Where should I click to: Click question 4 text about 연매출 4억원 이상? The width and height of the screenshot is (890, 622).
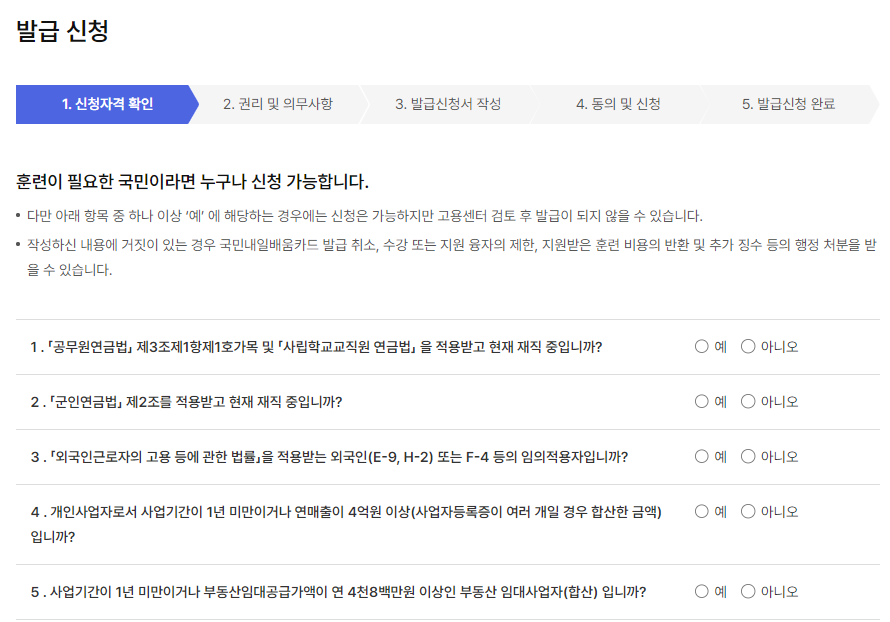tap(346, 524)
